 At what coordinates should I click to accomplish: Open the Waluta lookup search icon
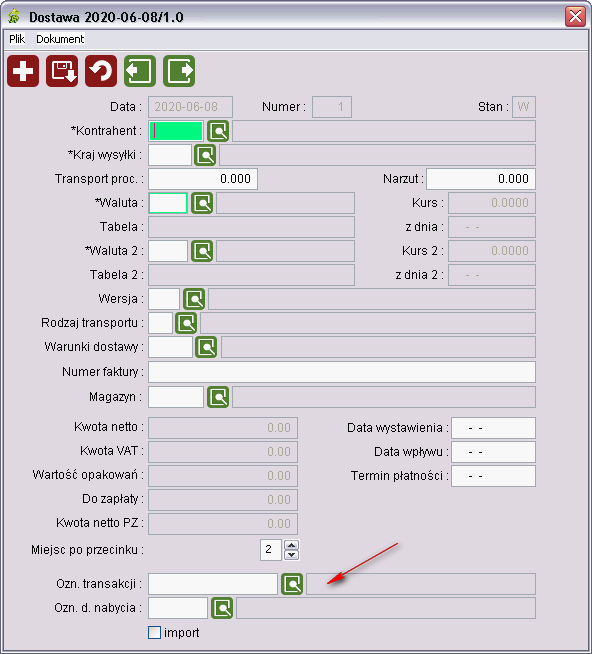[x=202, y=203]
